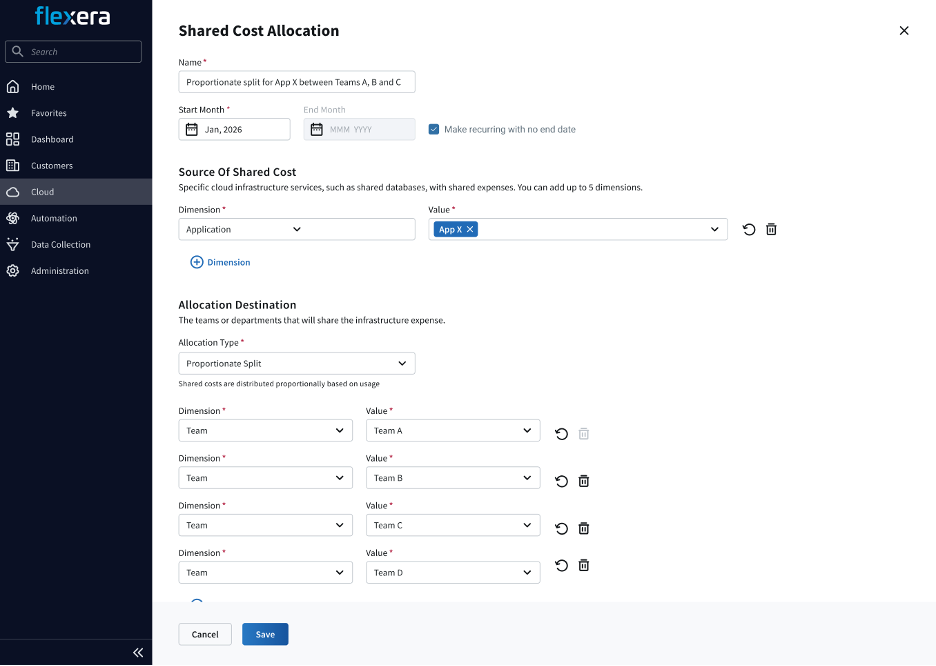Open the Application dimension dropdown
Screen dimensions: 936x666
(297, 229)
